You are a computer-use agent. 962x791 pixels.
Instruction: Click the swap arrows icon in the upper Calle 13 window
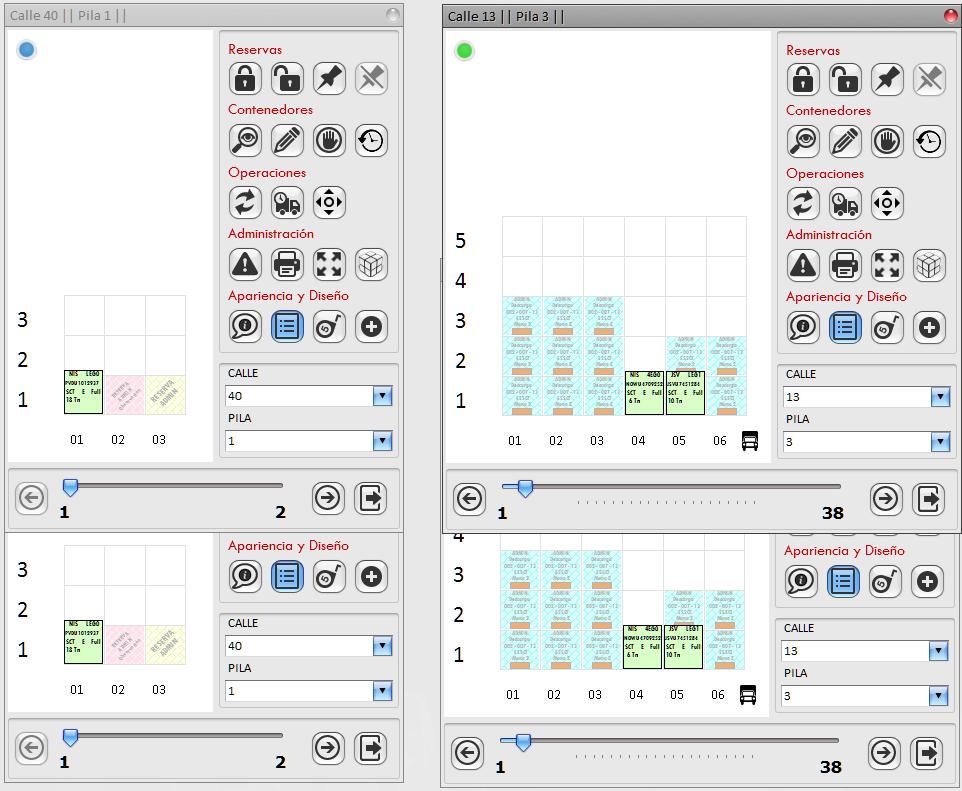[803, 204]
